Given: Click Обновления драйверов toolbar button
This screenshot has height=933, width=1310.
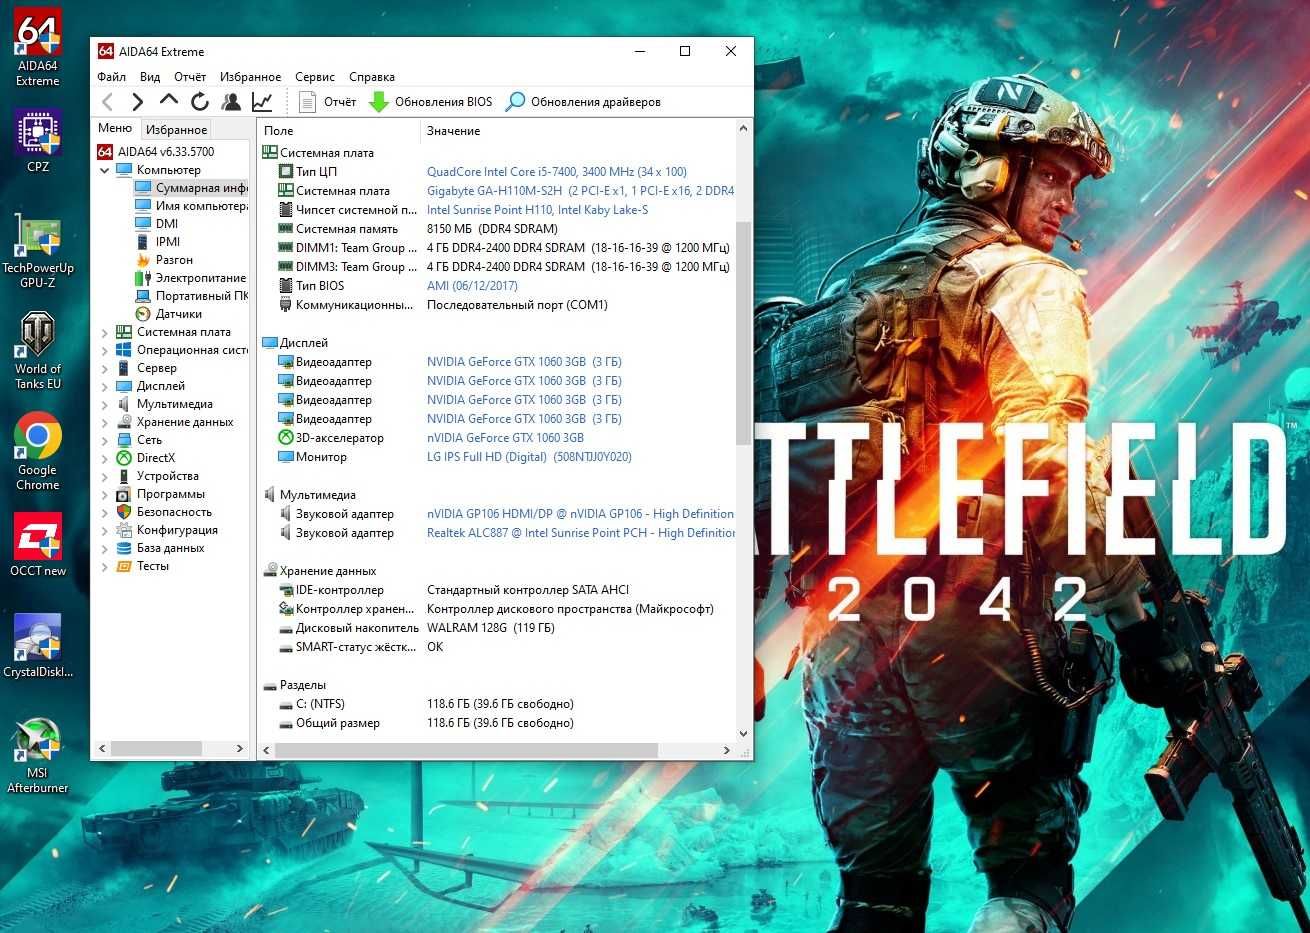Looking at the screenshot, I should [x=583, y=101].
